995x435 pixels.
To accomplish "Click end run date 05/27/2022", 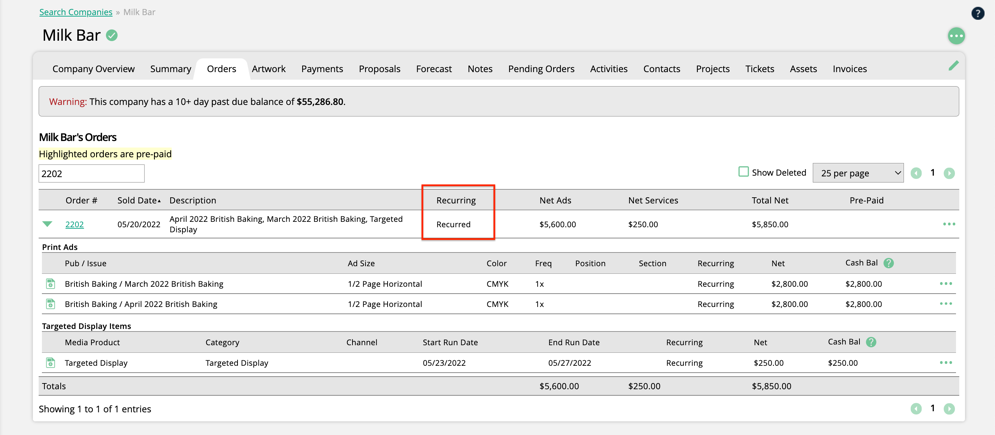I will pos(570,363).
